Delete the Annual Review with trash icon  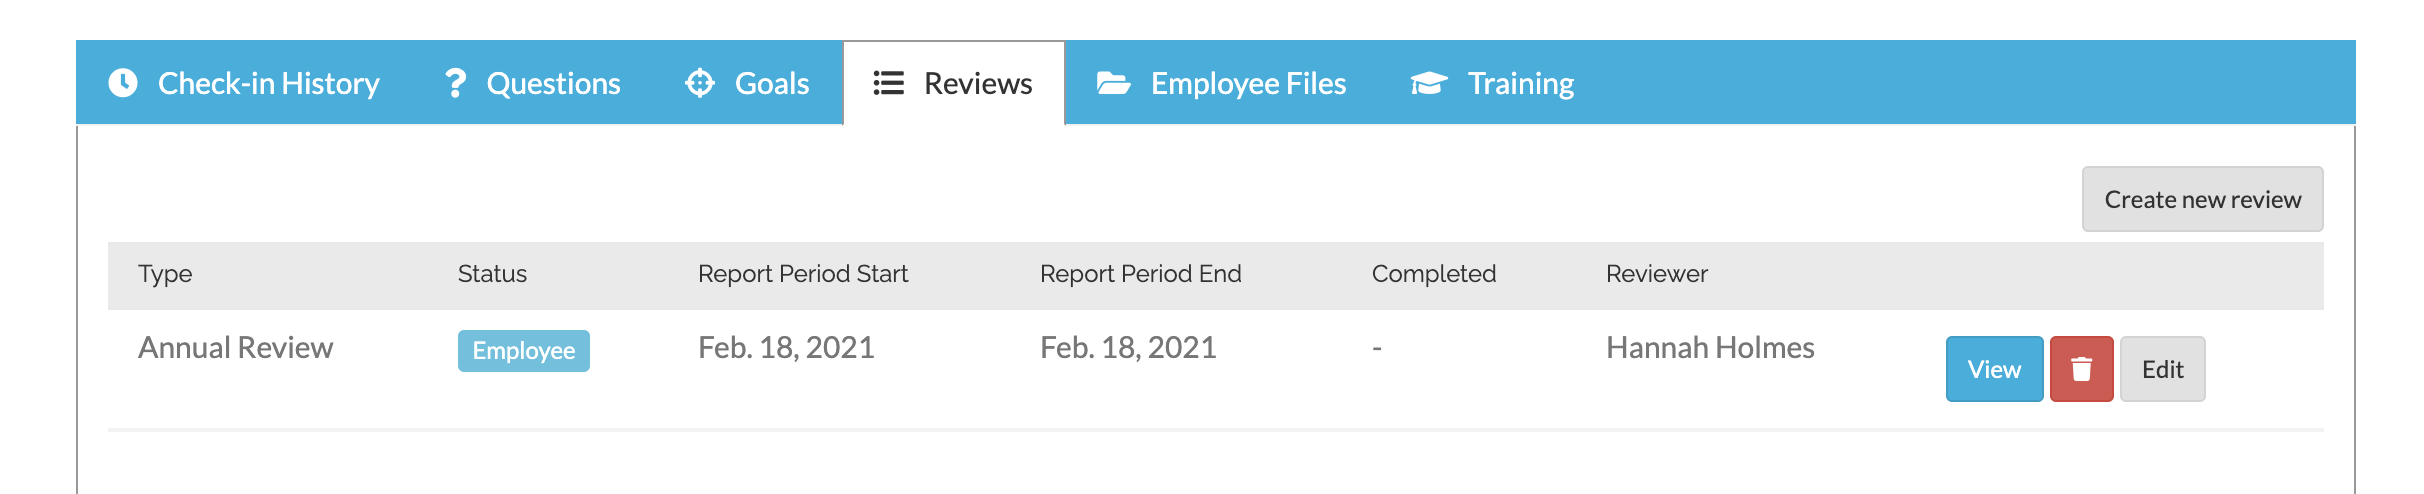2081,369
